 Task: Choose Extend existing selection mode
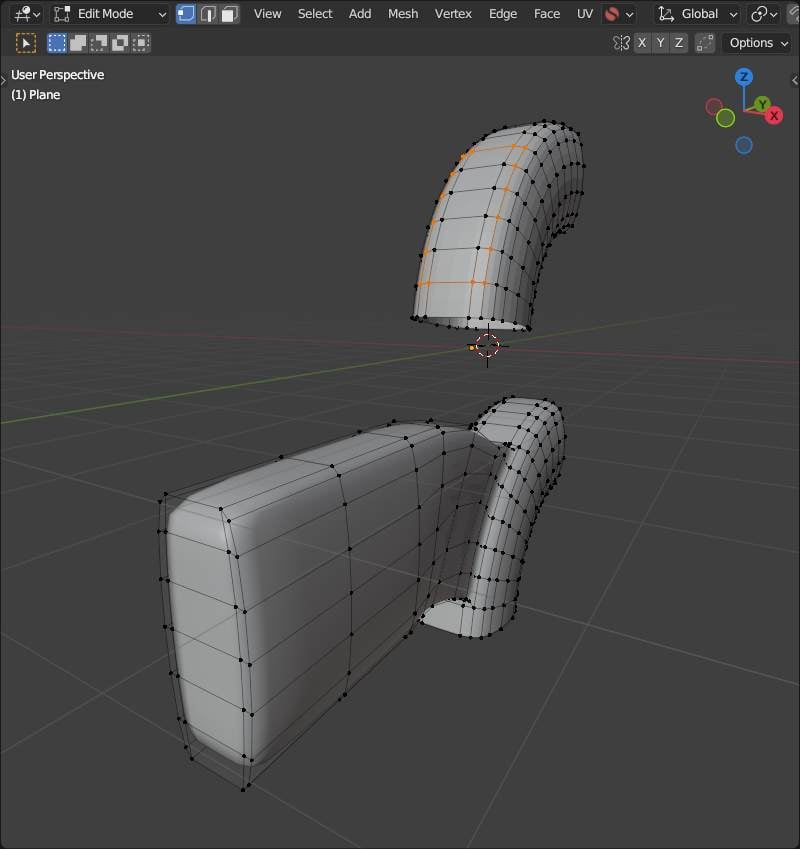click(78, 43)
